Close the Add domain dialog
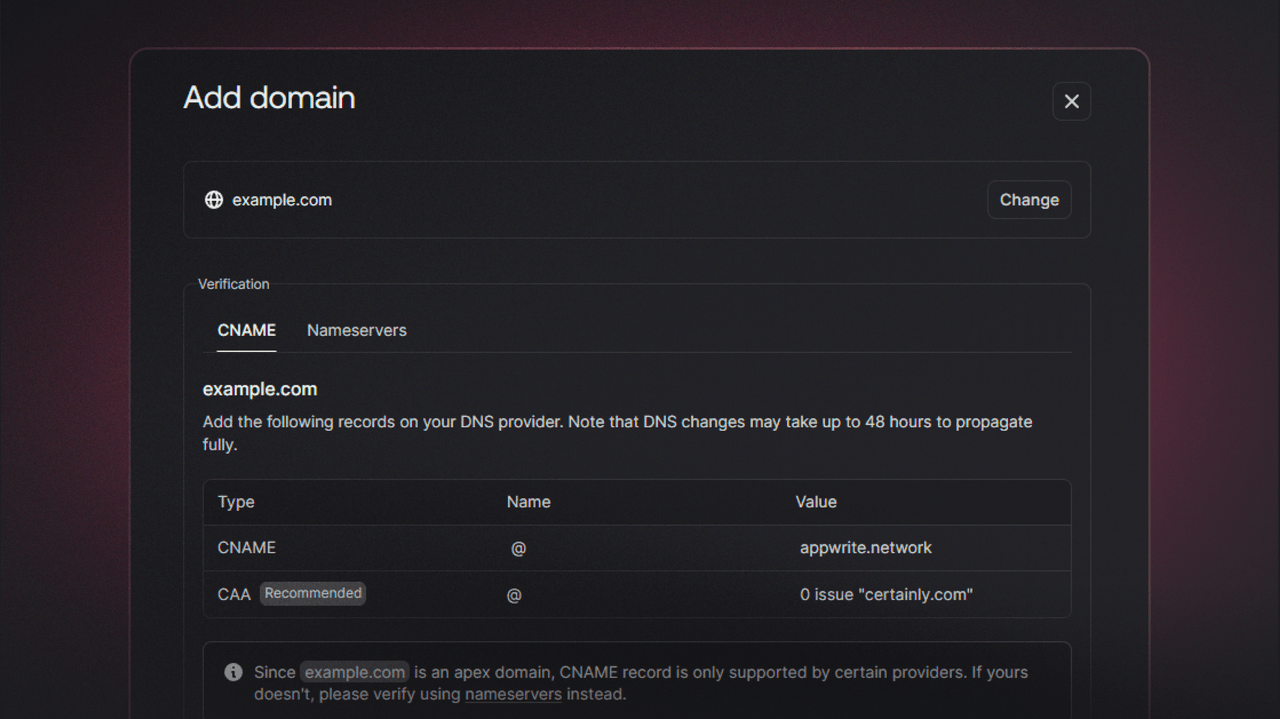 pyautogui.click(x=1071, y=101)
